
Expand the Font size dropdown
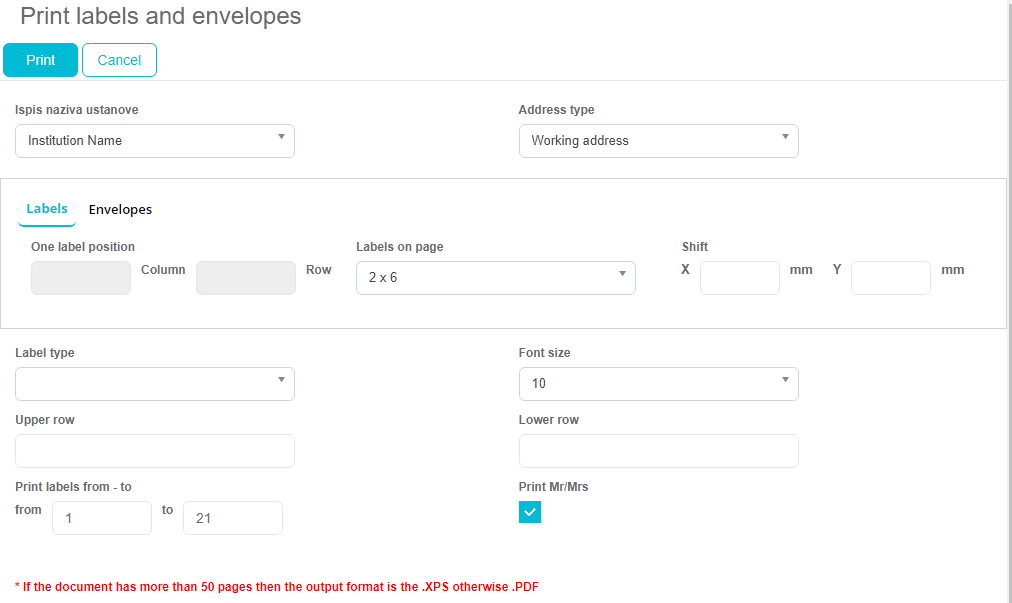point(657,384)
